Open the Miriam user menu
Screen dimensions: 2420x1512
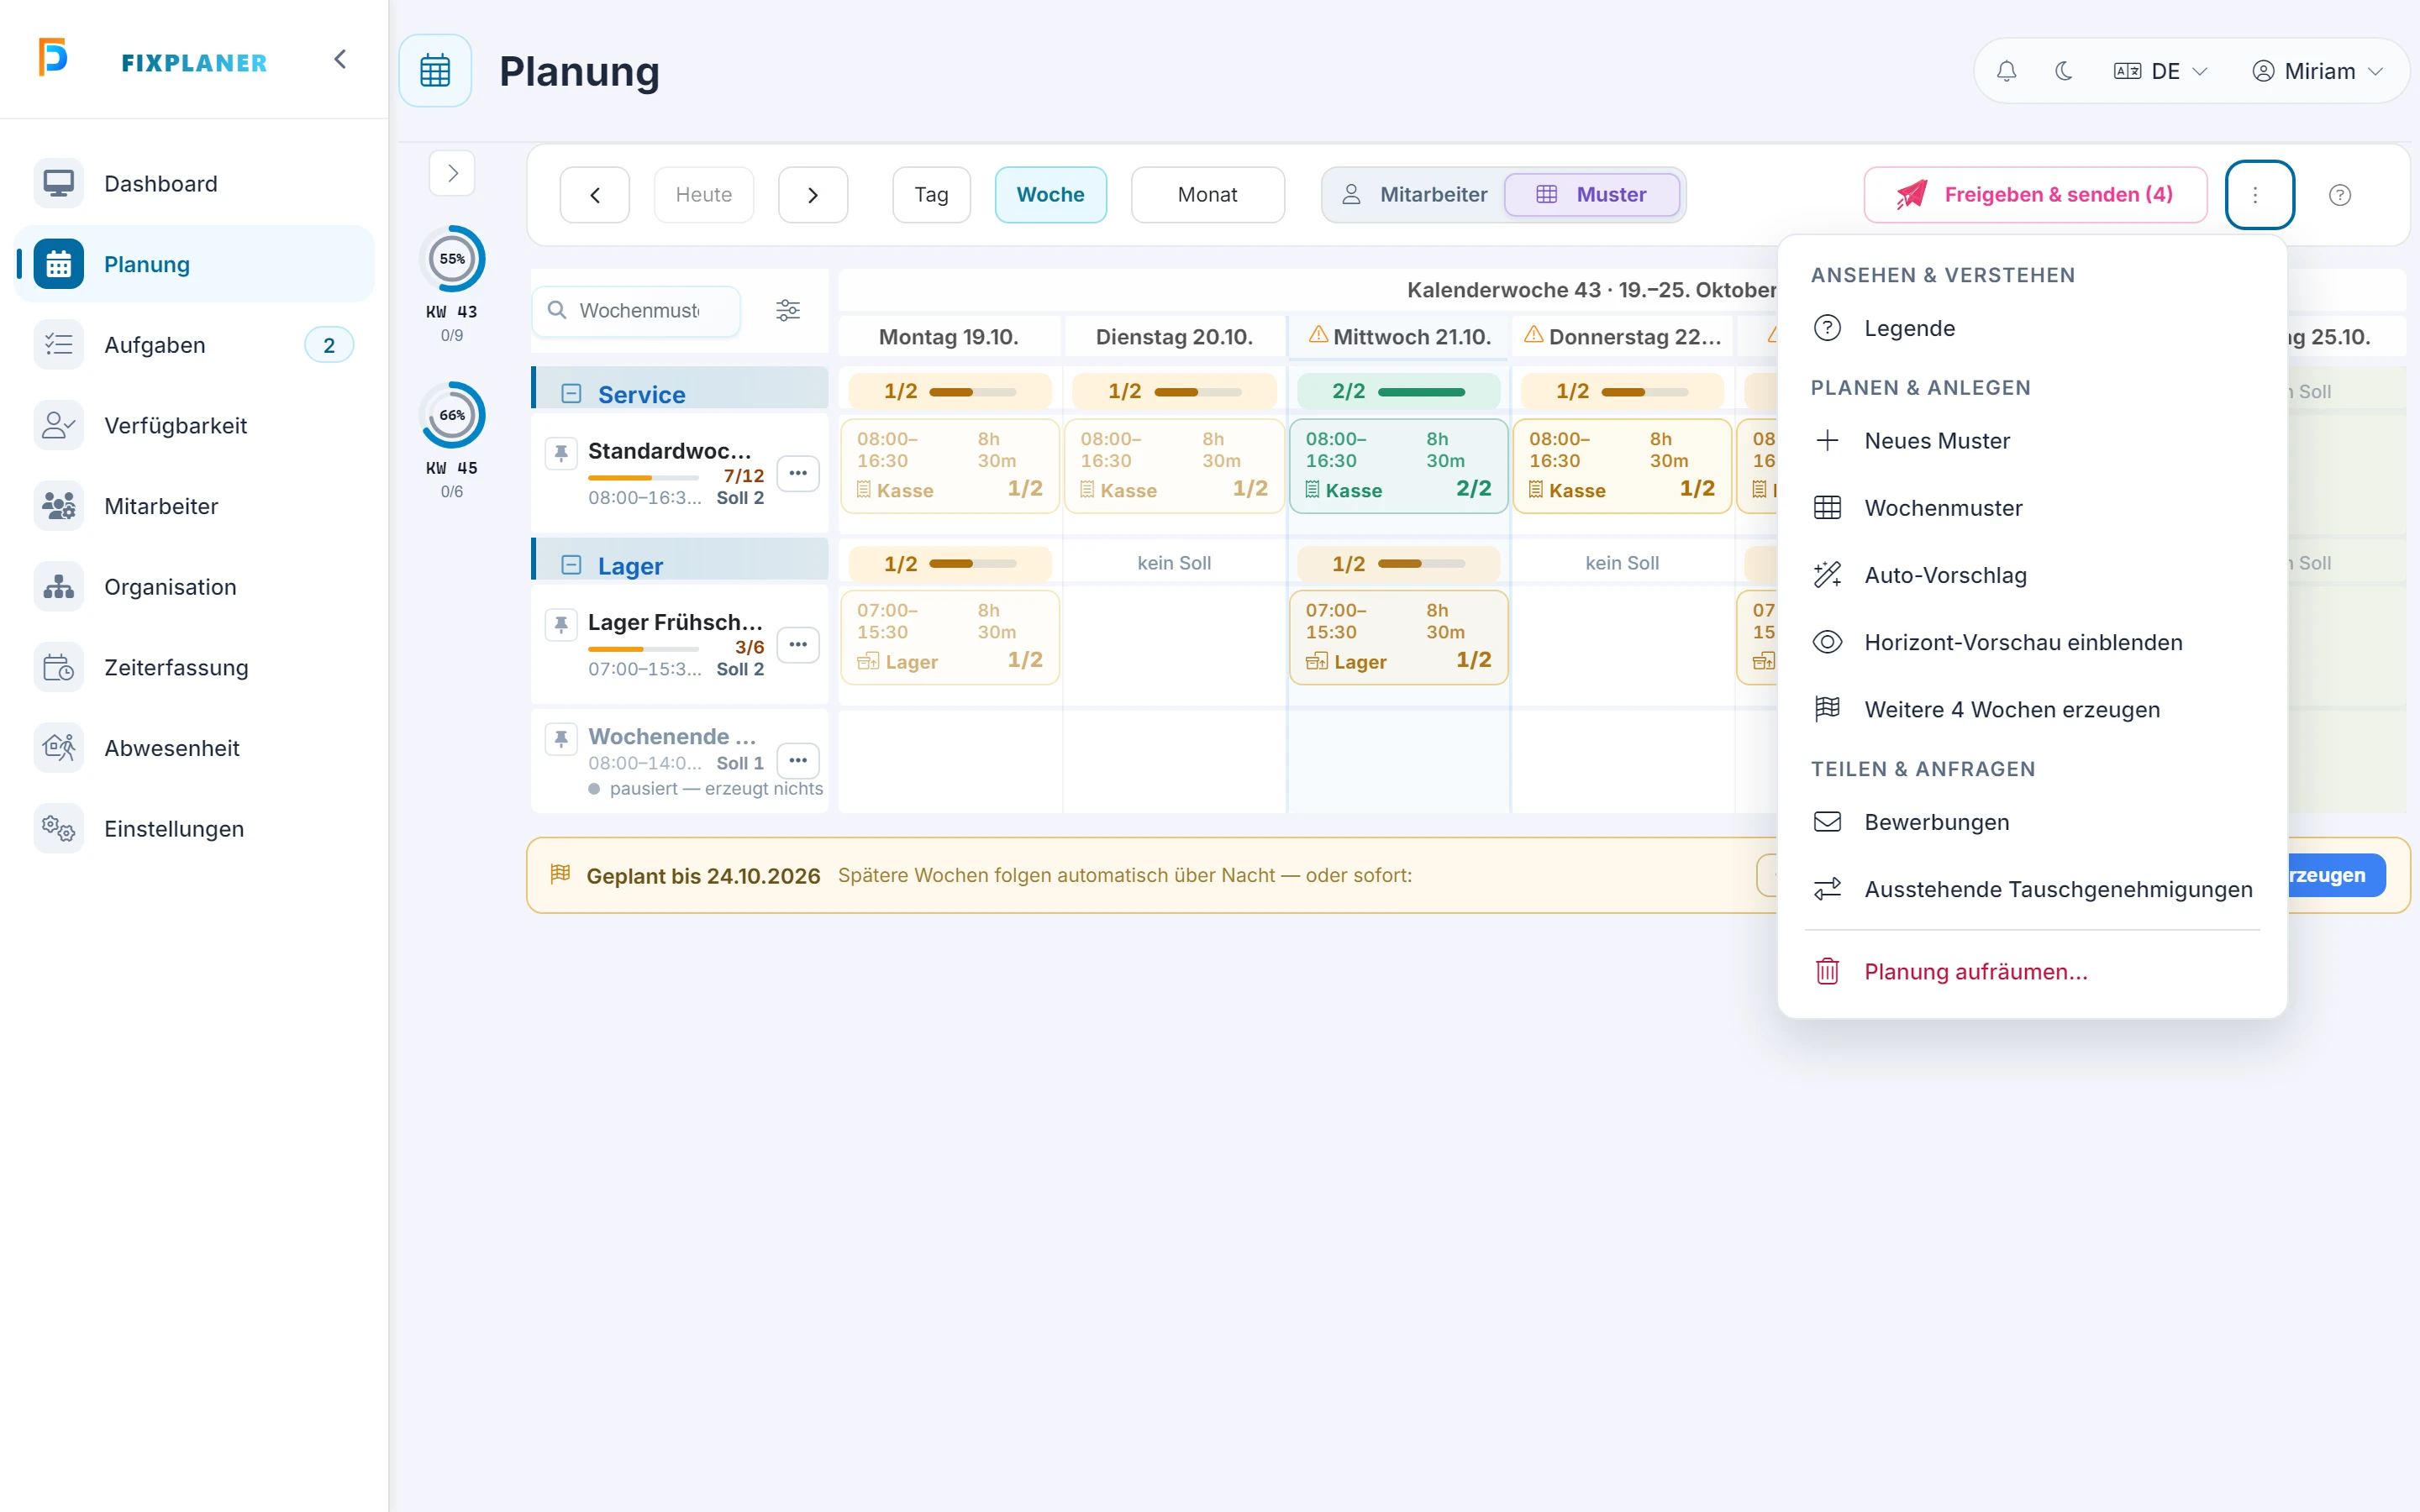point(2317,71)
